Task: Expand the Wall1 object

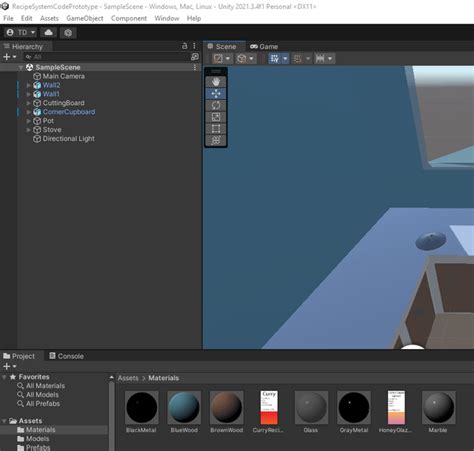Action: (29, 94)
